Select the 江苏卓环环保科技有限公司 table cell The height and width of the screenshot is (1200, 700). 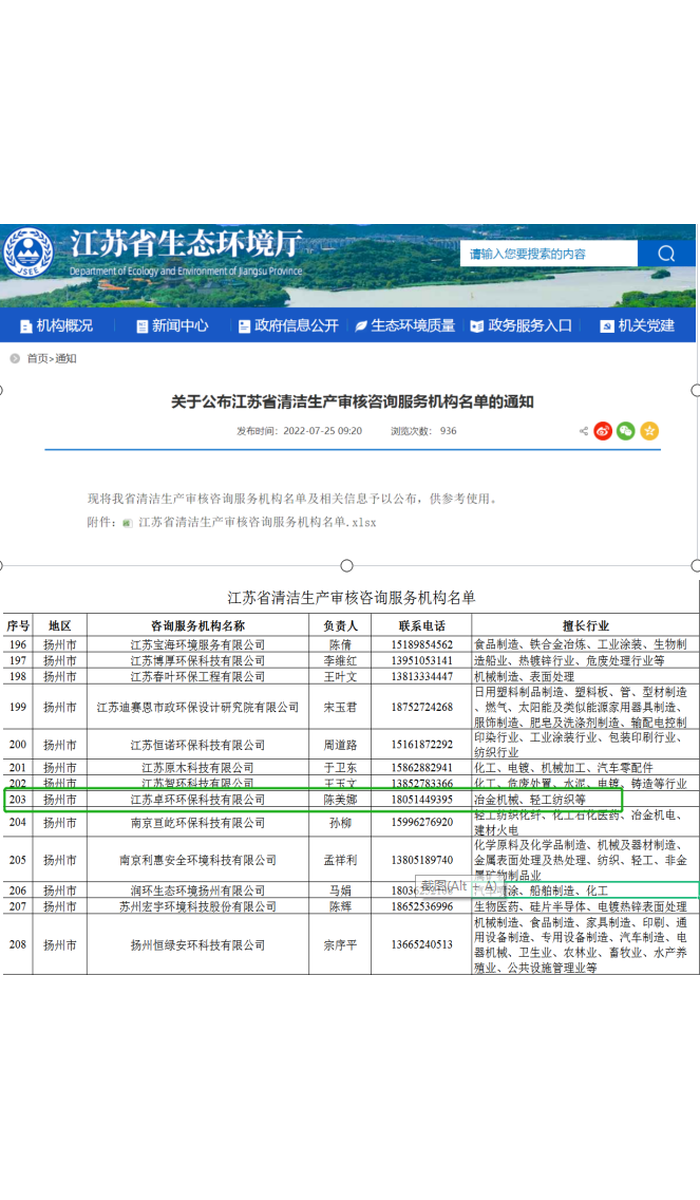(x=198, y=800)
